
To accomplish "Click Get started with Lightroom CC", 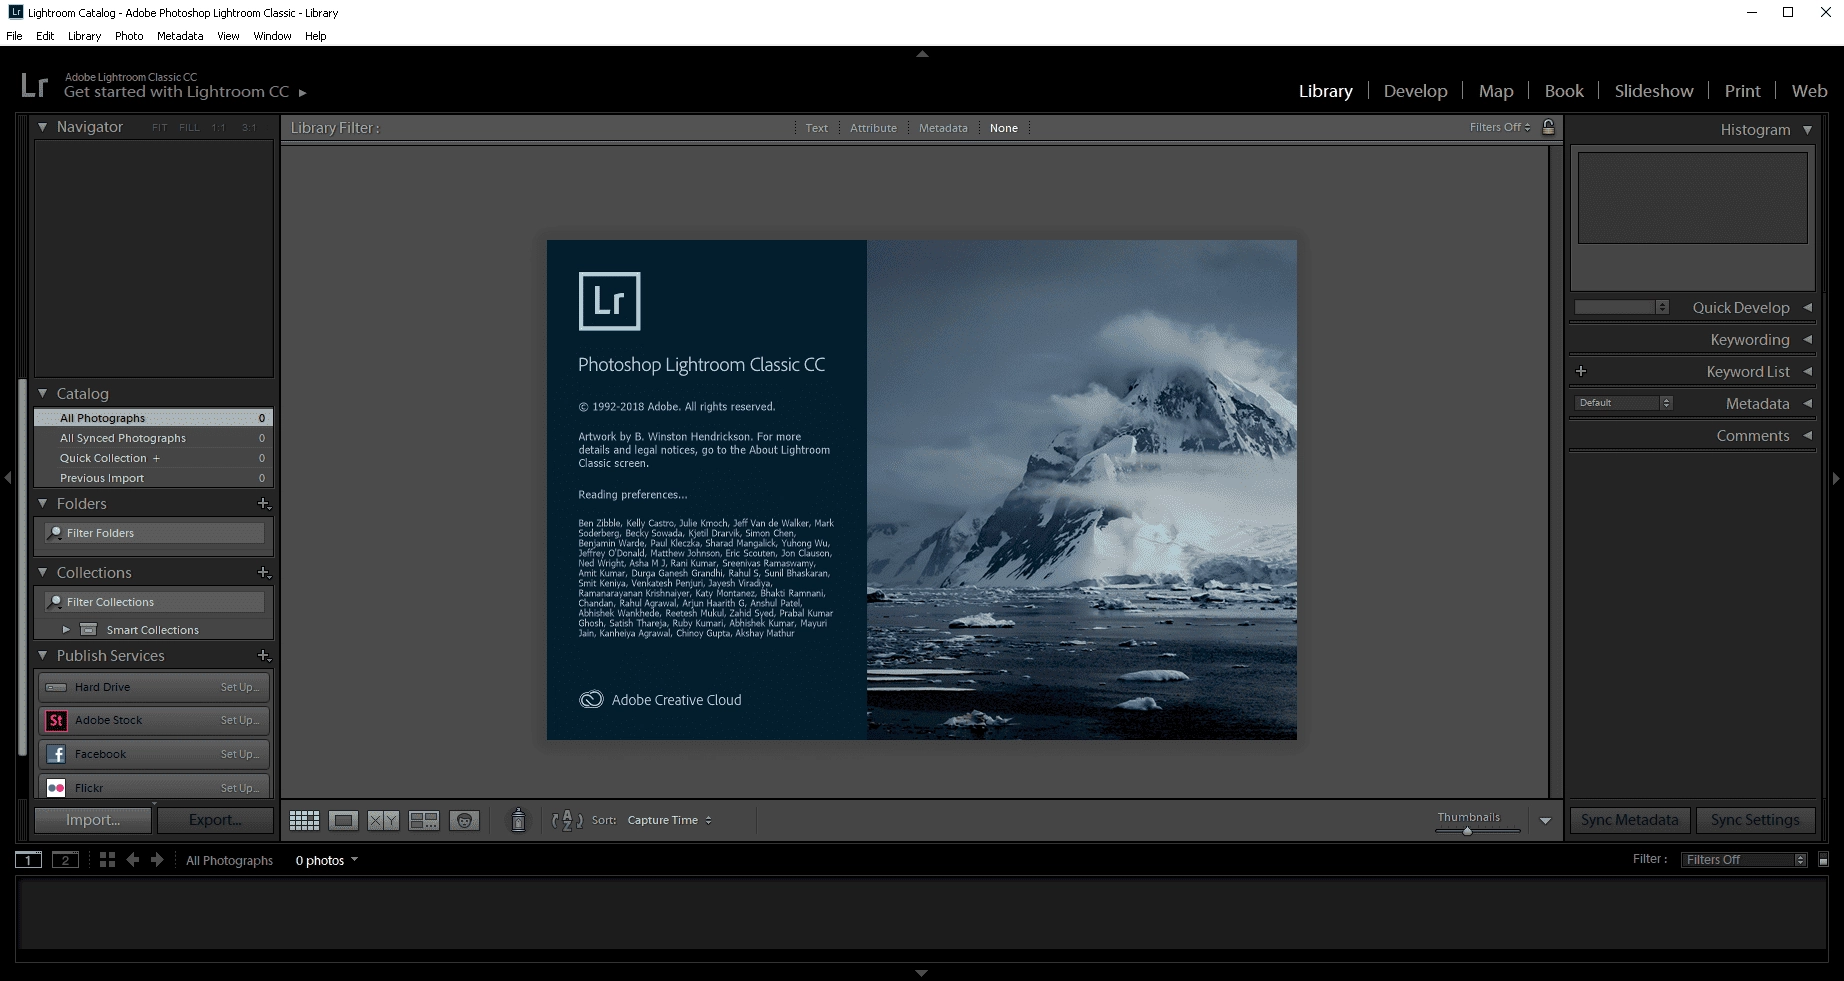I will click(176, 92).
